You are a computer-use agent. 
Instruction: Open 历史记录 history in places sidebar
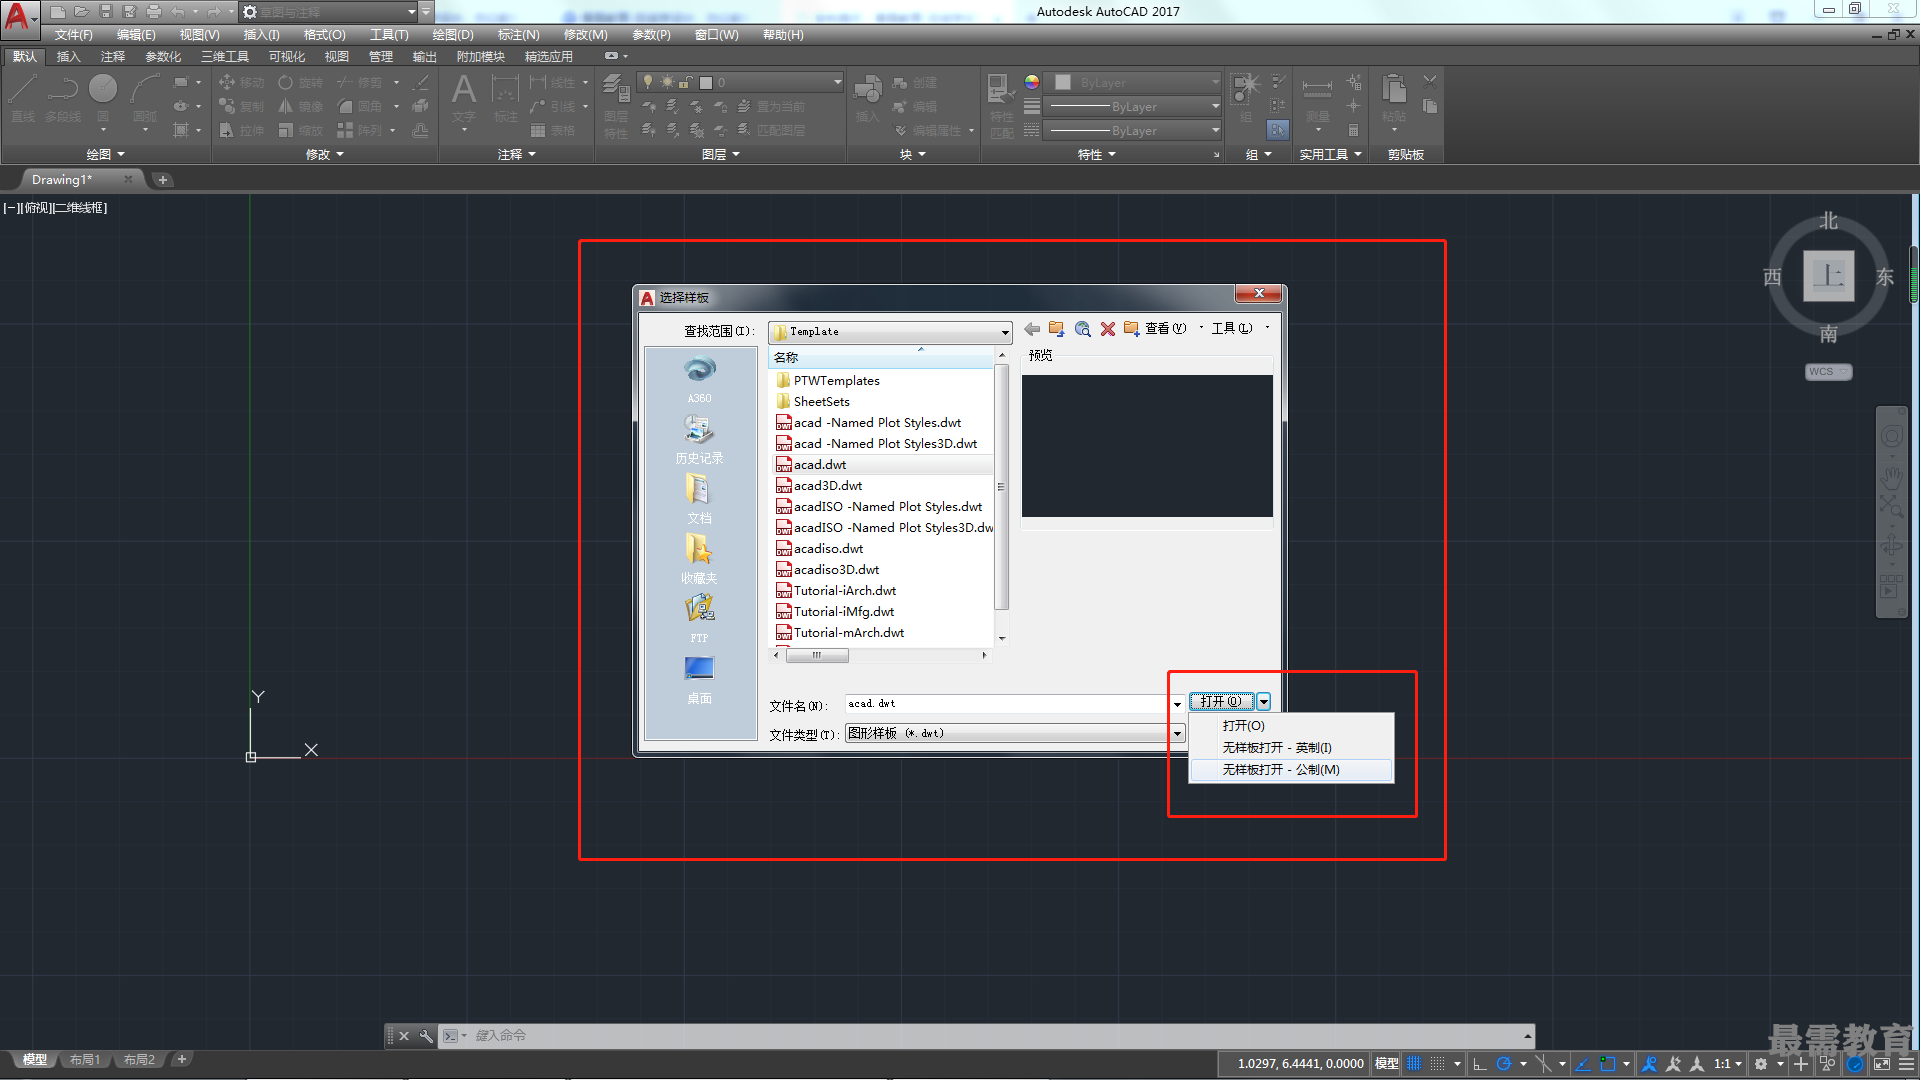(x=699, y=439)
